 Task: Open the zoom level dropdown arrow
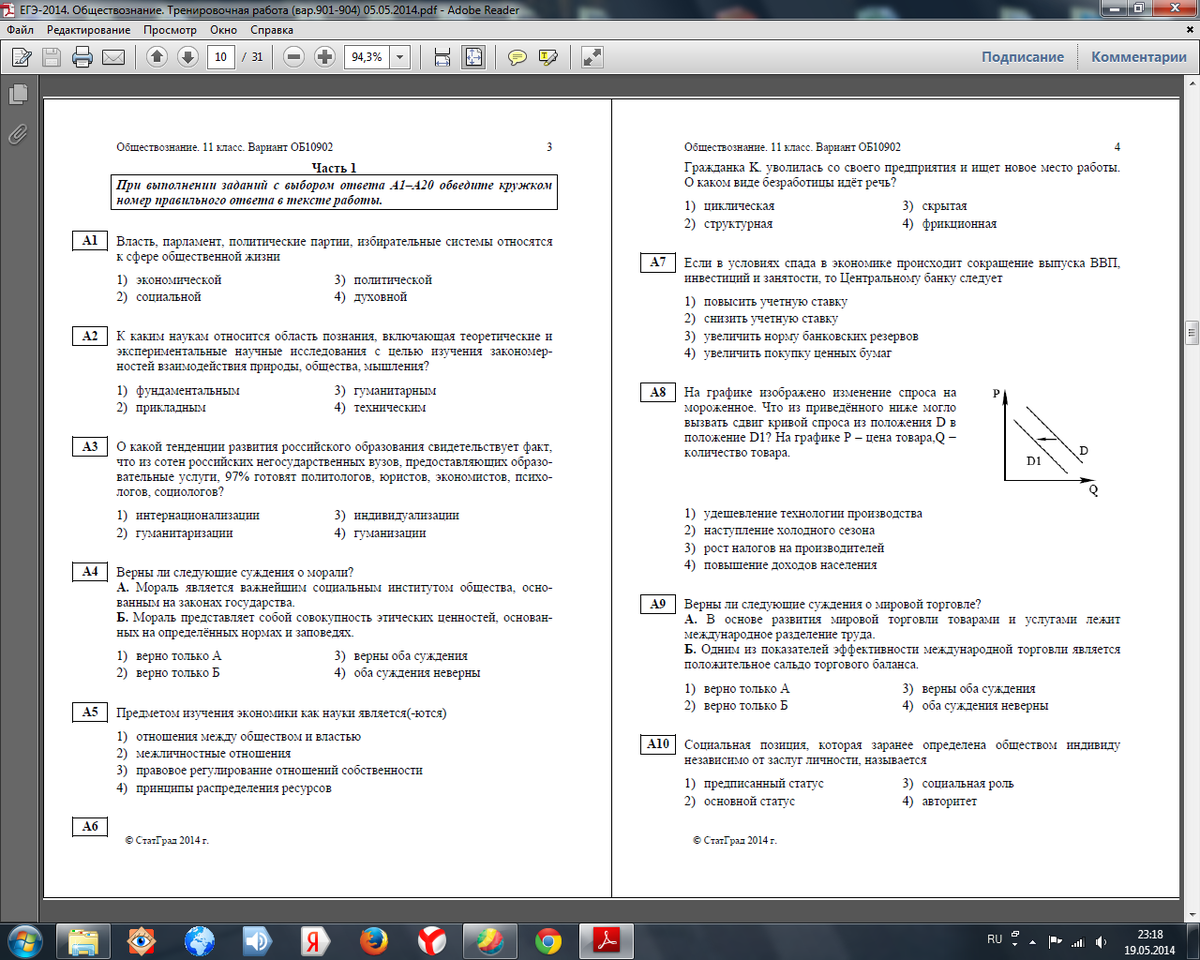[400, 57]
